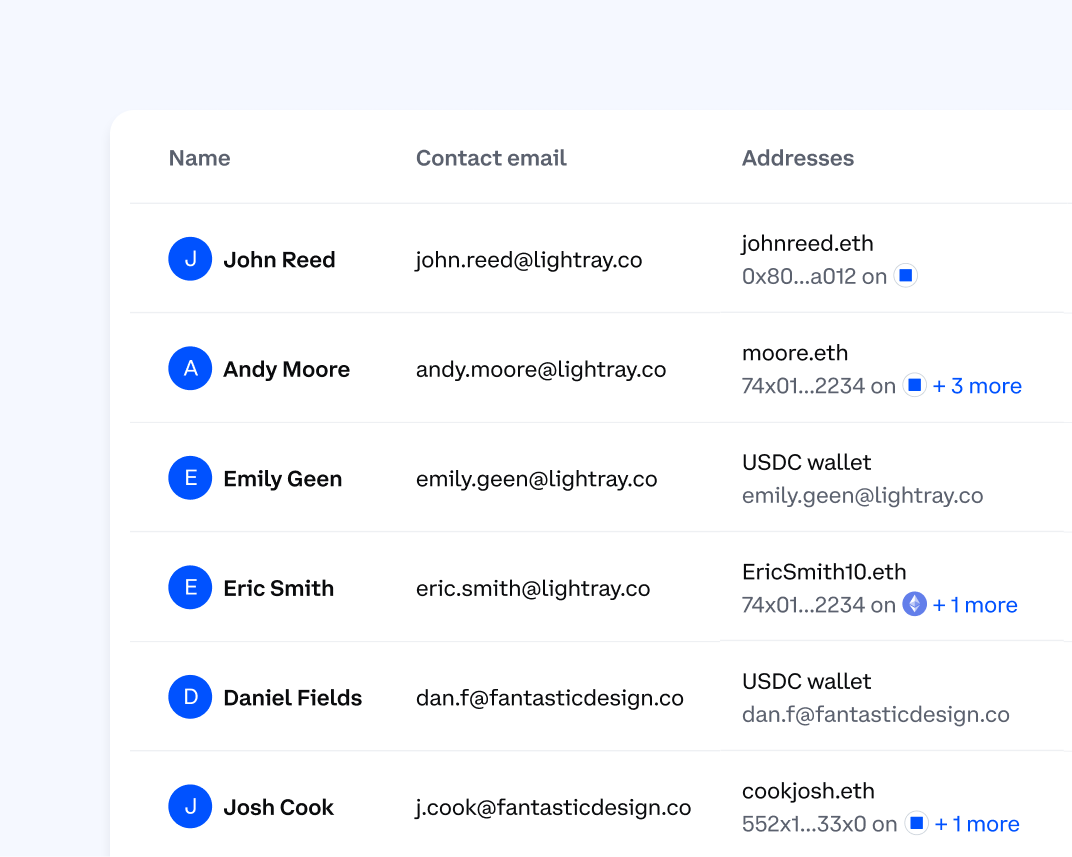
Task: Click the Contact email column header
Action: (x=491, y=158)
